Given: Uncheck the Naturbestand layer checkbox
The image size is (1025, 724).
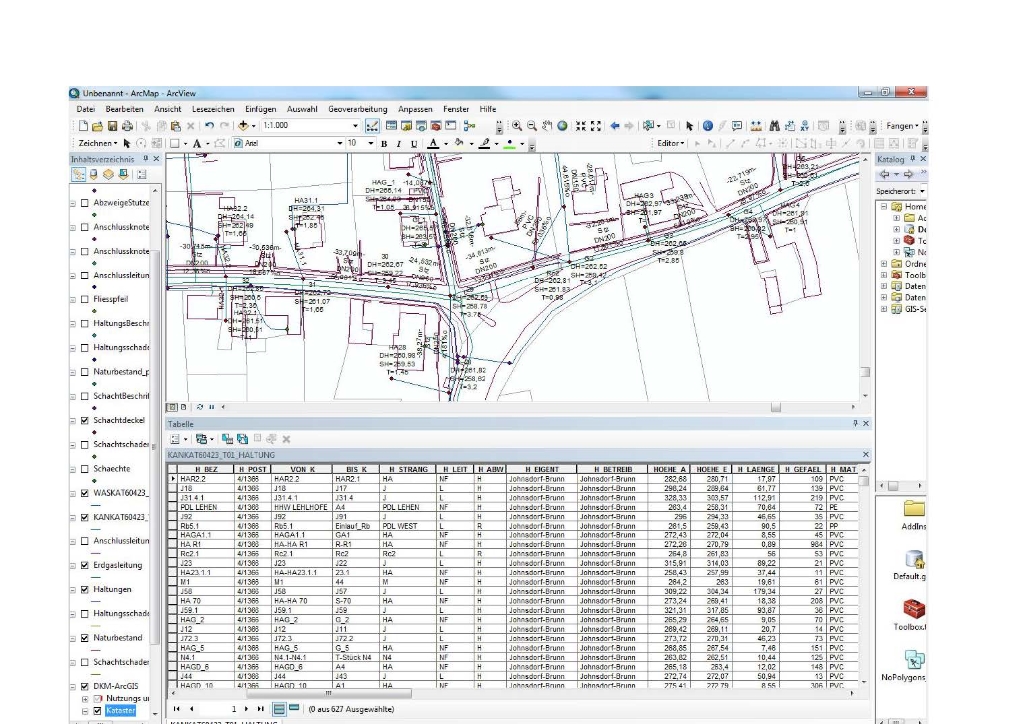Looking at the screenshot, I should (x=84, y=638).
